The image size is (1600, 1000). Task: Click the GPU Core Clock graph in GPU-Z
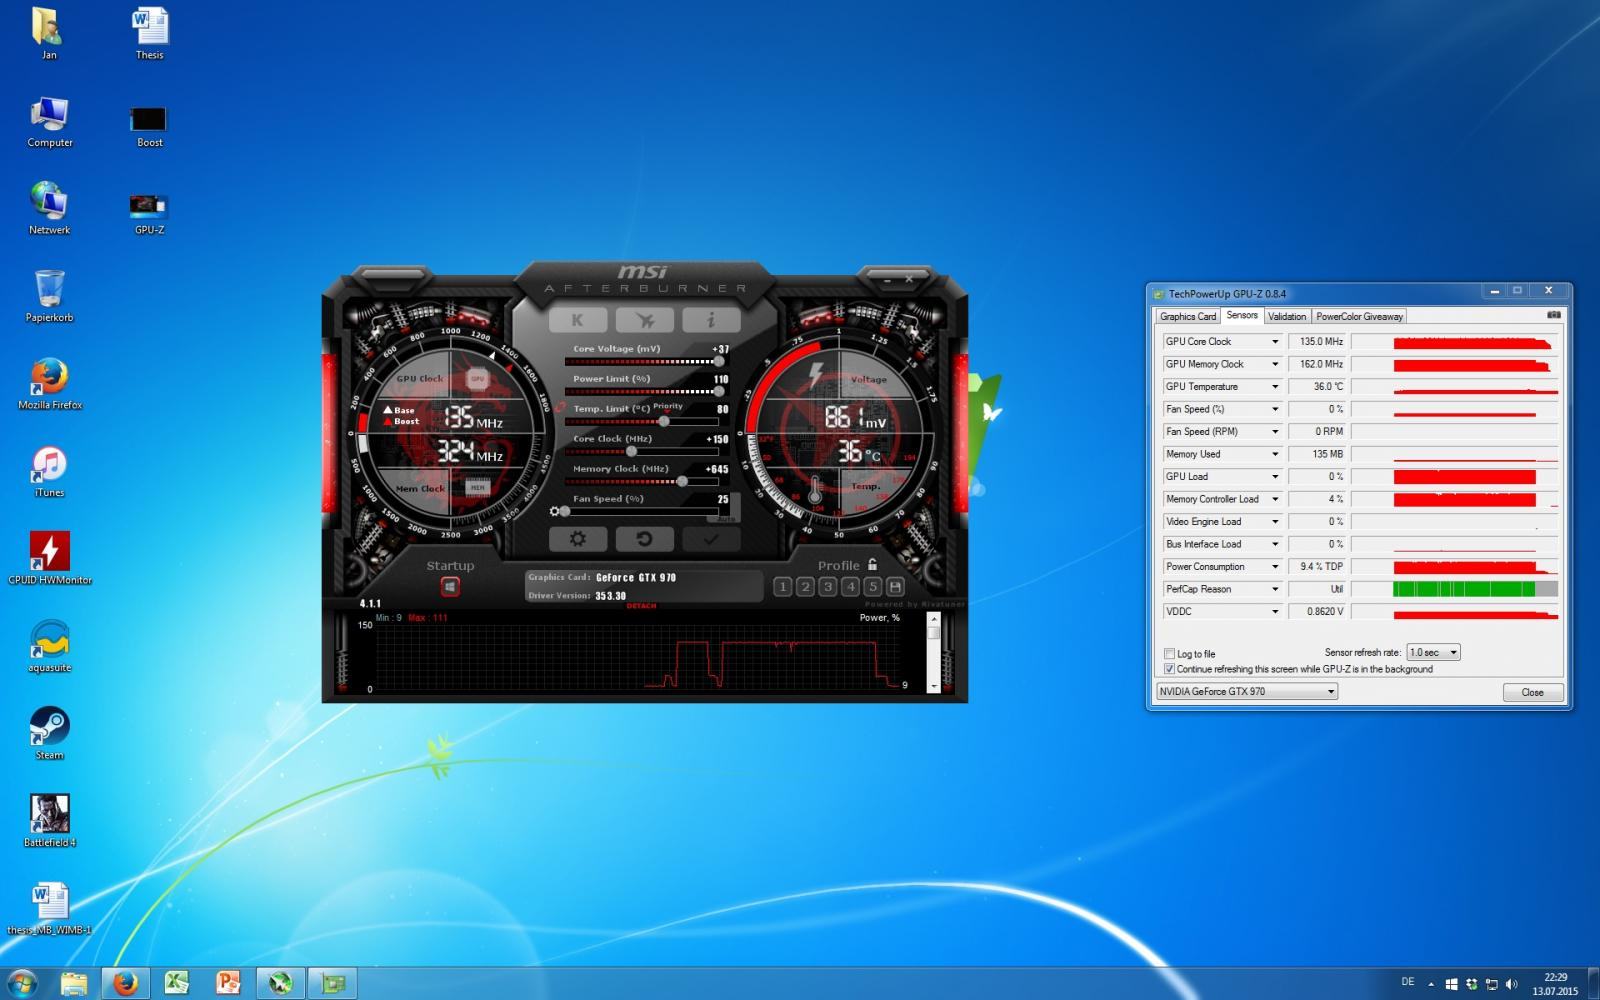1455,342
